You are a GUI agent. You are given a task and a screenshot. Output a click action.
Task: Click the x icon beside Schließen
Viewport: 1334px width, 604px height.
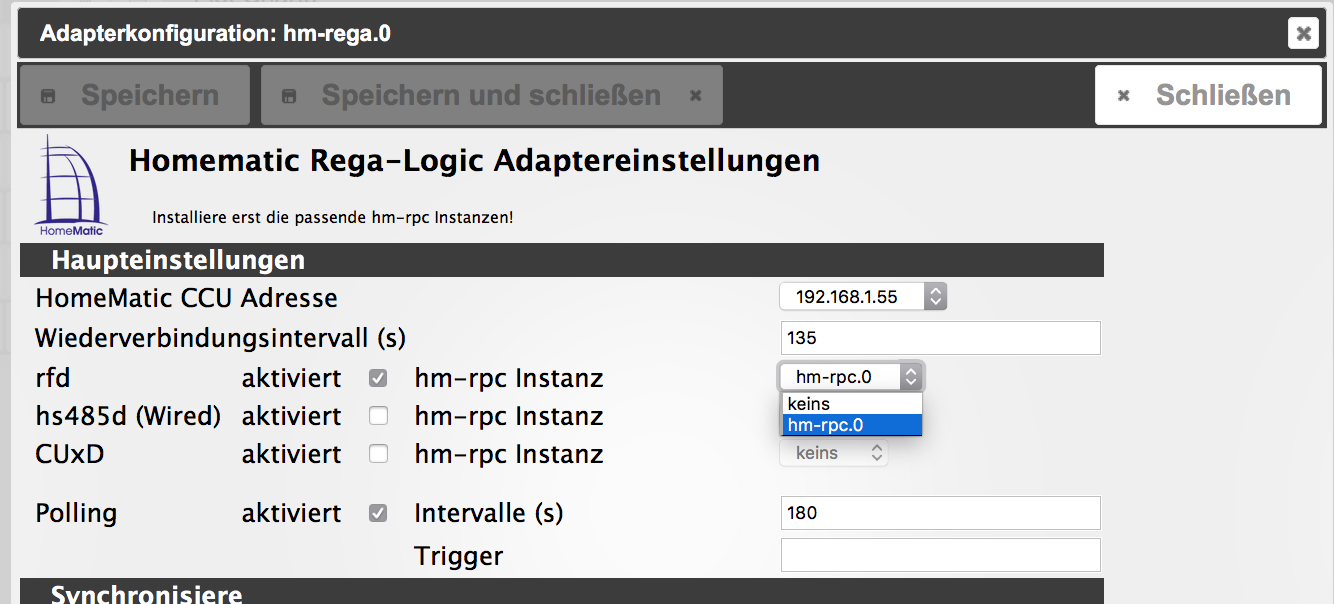[x=1124, y=96]
